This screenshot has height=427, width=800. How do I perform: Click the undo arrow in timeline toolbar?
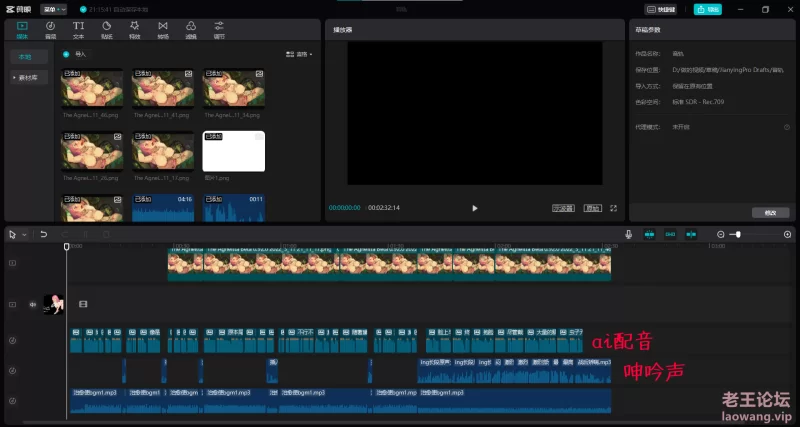tap(44, 234)
